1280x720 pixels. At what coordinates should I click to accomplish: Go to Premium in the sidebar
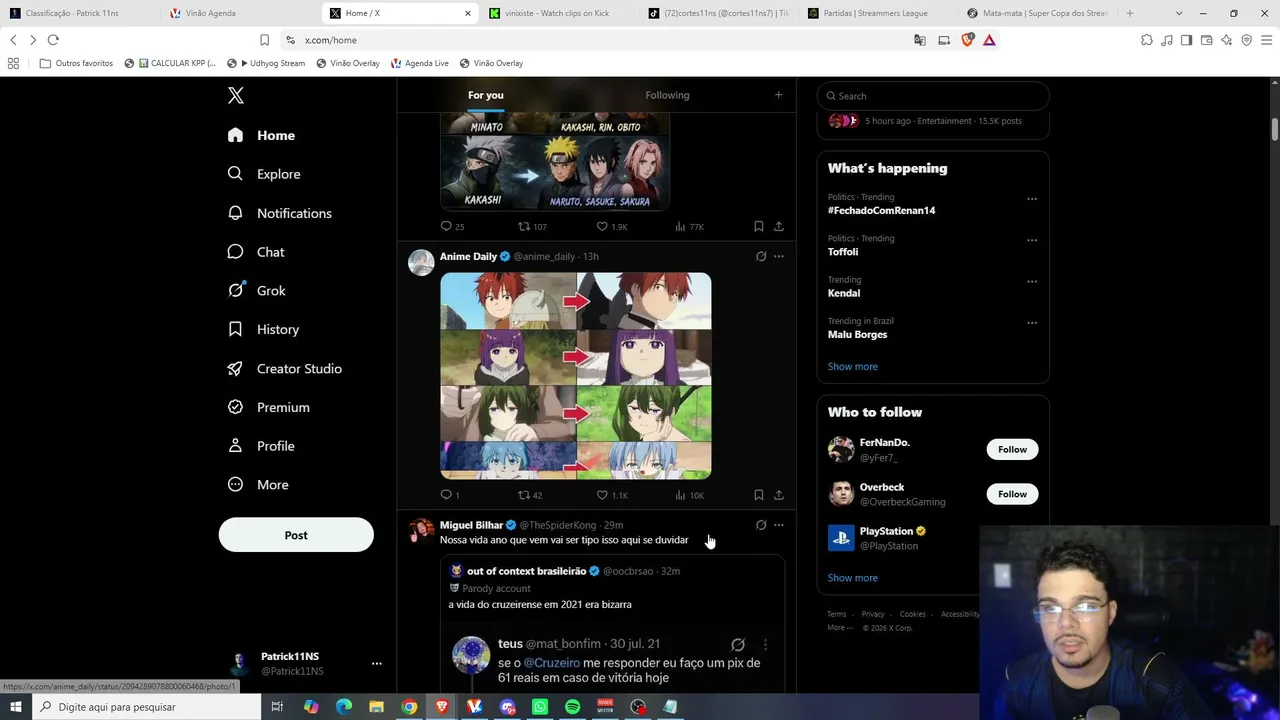pos(268,407)
